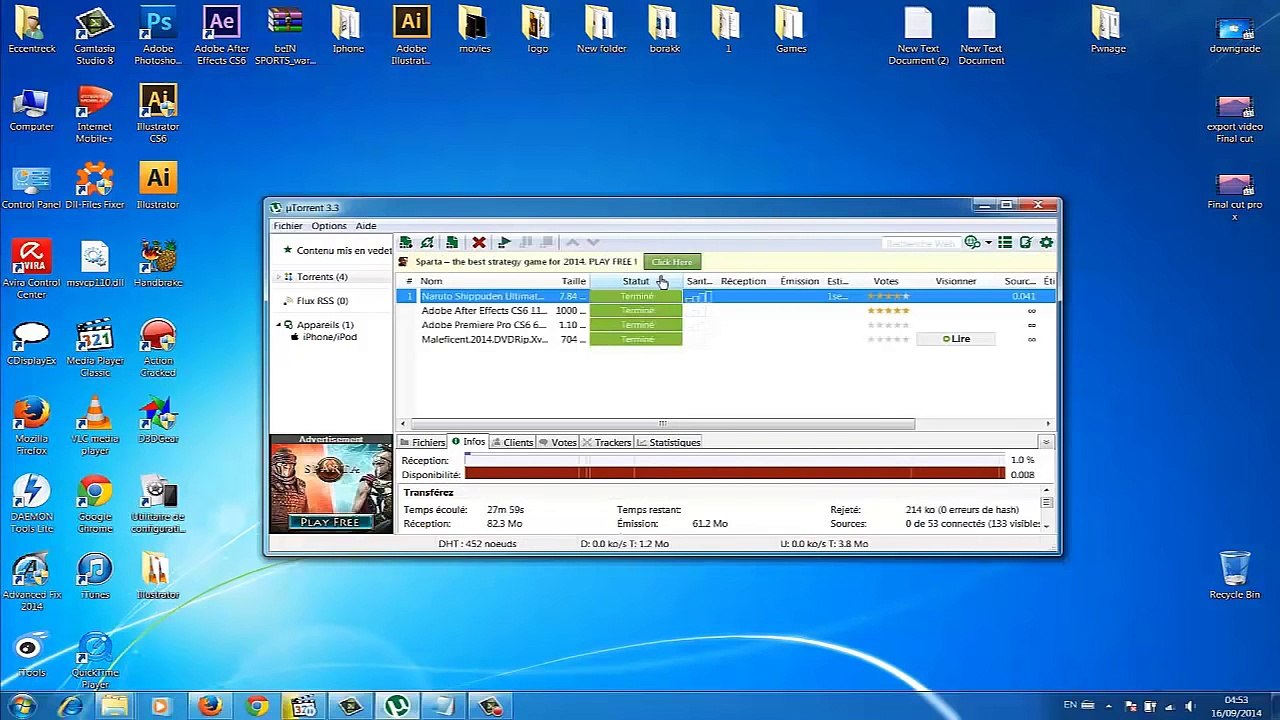Remove the selected torrent with red X
Image resolution: width=1280 pixels, height=720 pixels.
(x=479, y=242)
